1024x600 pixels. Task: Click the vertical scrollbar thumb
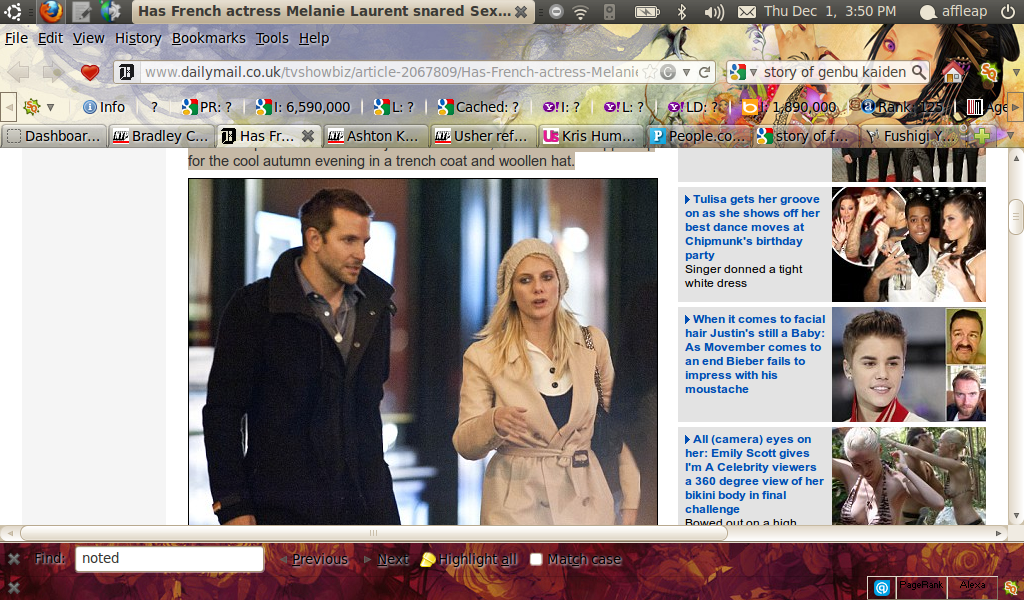click(x=1016, y=217)
